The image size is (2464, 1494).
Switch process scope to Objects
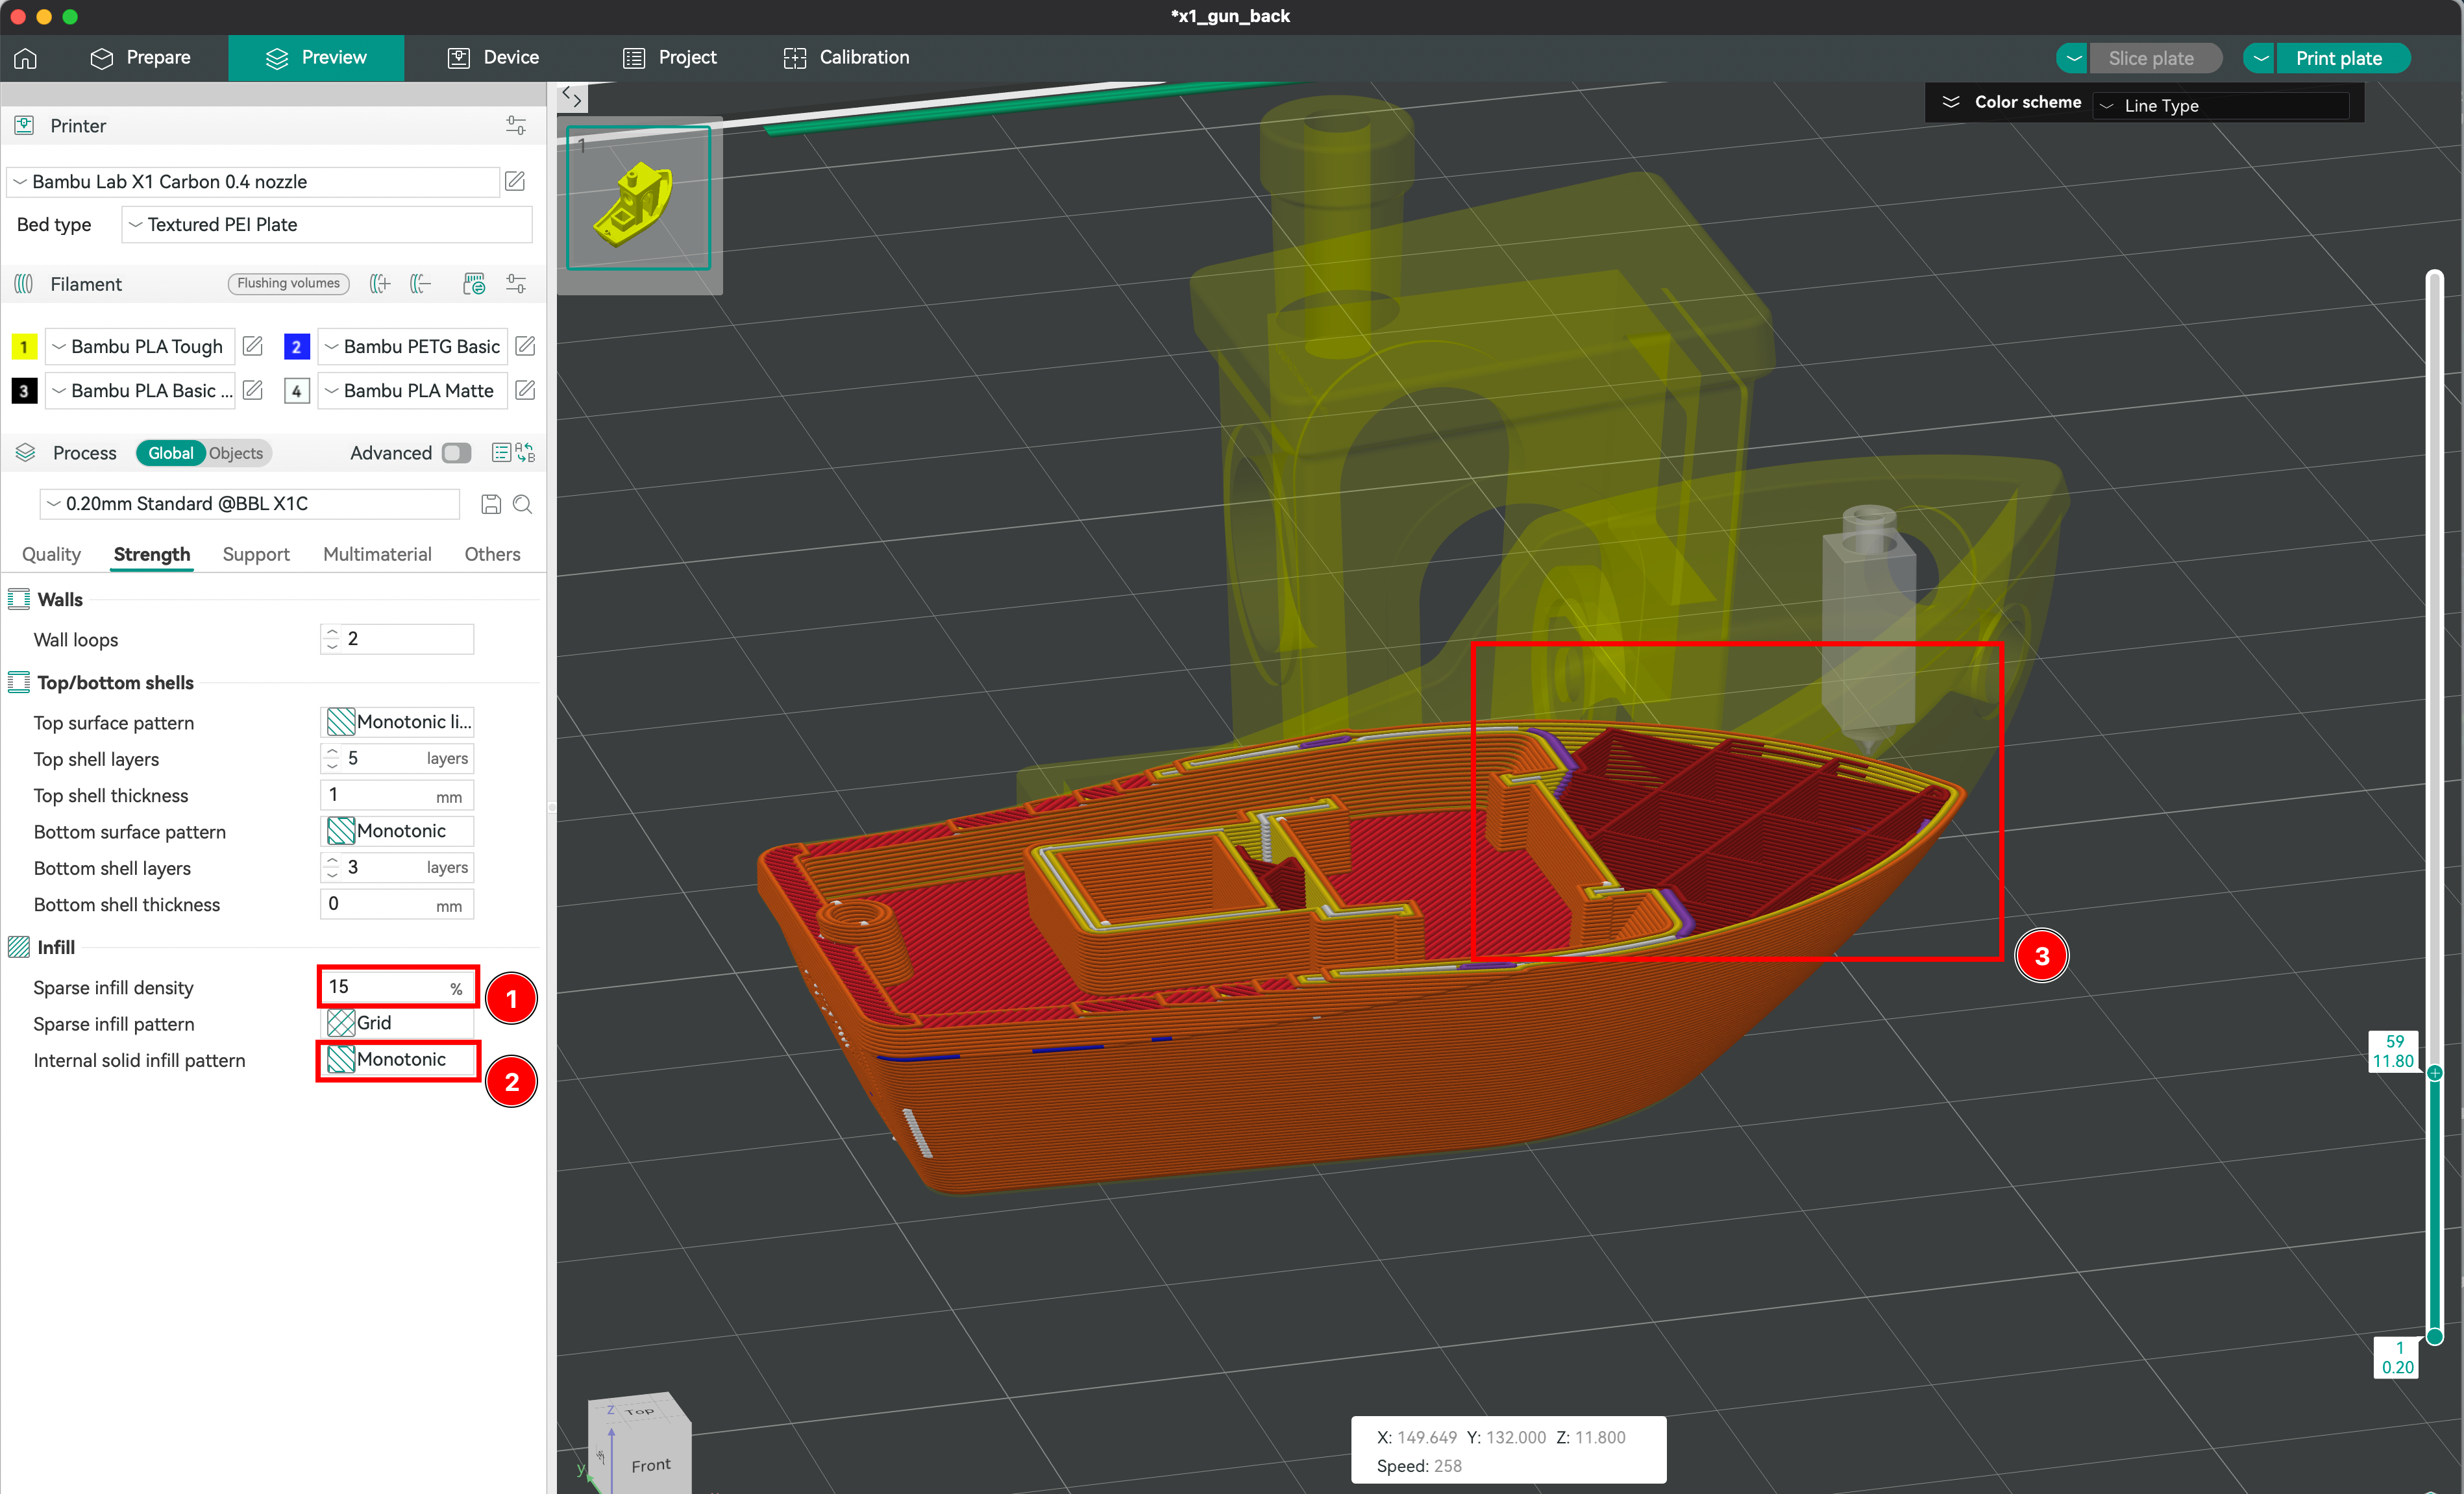(x=236, y=453)
